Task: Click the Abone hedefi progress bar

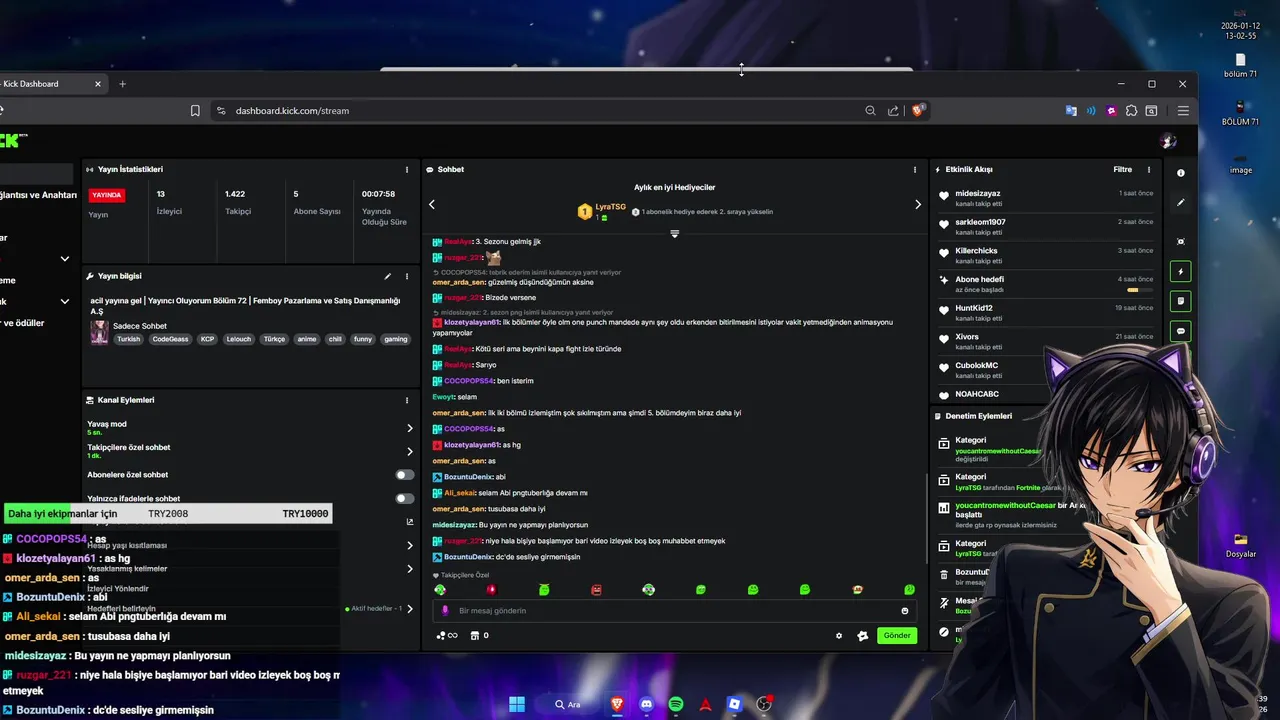Action: click(x=1140, y=290)
